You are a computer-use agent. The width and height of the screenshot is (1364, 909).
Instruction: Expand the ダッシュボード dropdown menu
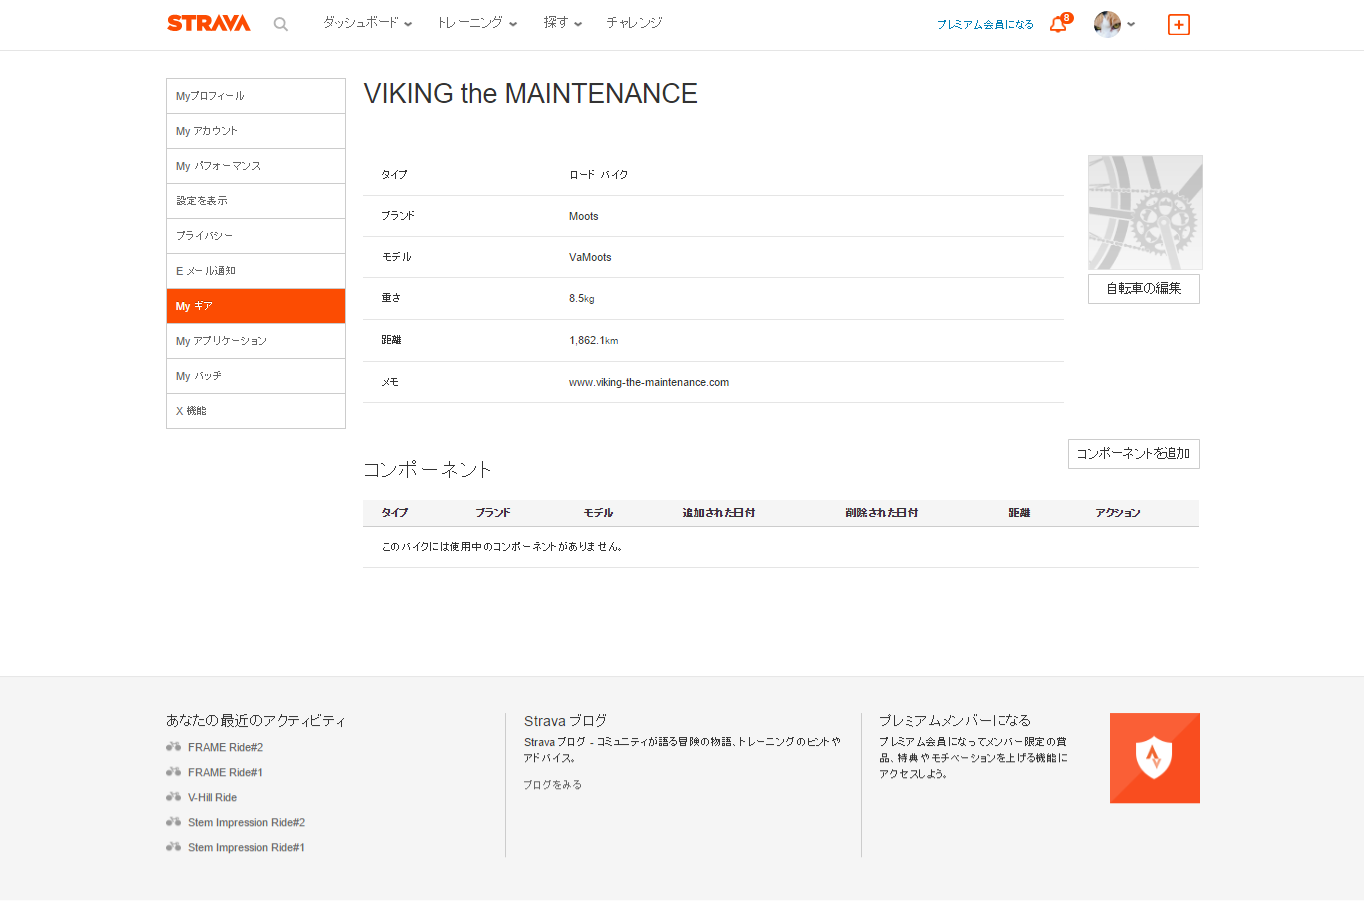pyautogui.click(x=367, y=22)
